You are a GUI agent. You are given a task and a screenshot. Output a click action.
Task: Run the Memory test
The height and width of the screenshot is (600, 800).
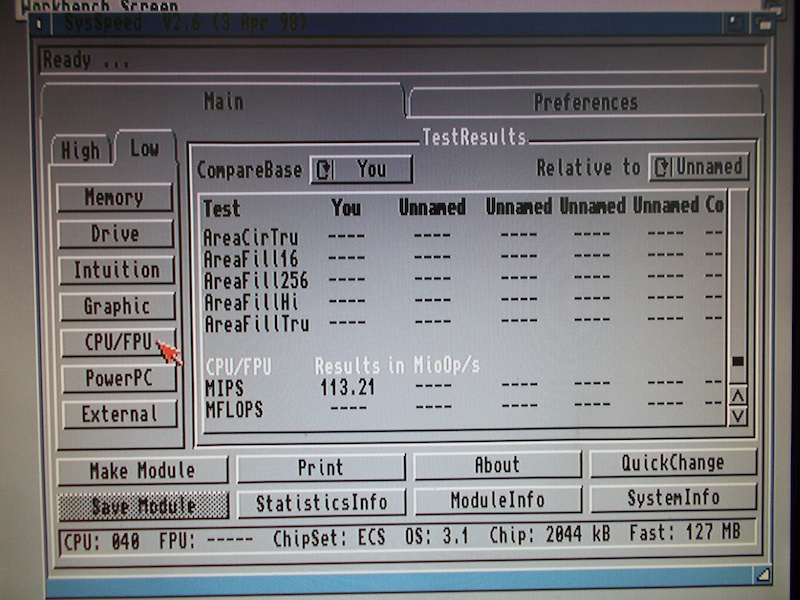114,198
